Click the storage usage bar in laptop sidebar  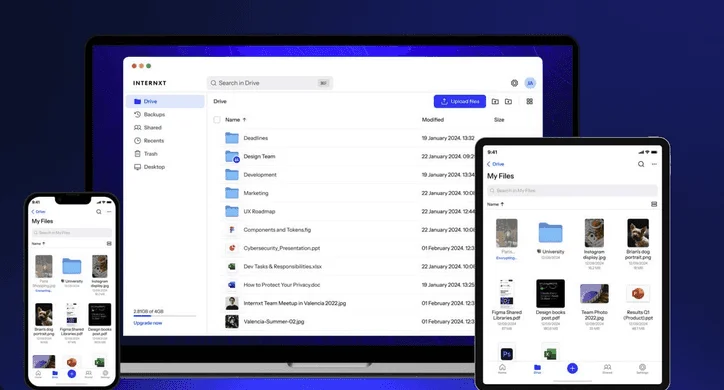[164, 317]
